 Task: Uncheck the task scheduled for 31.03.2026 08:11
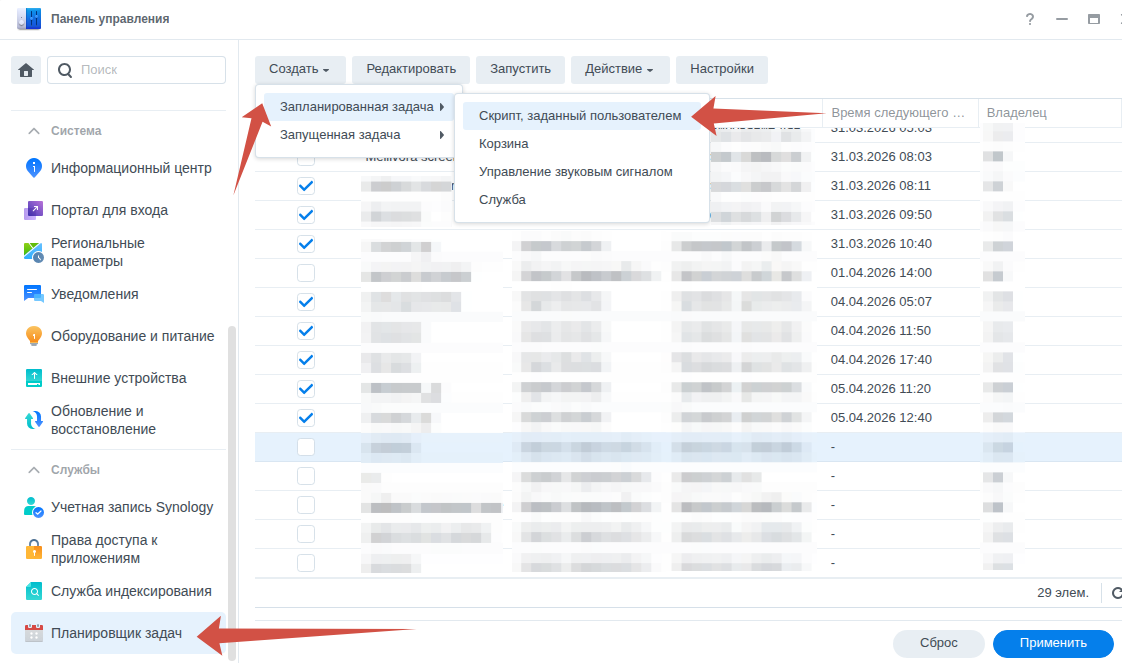tap(306, 186)
